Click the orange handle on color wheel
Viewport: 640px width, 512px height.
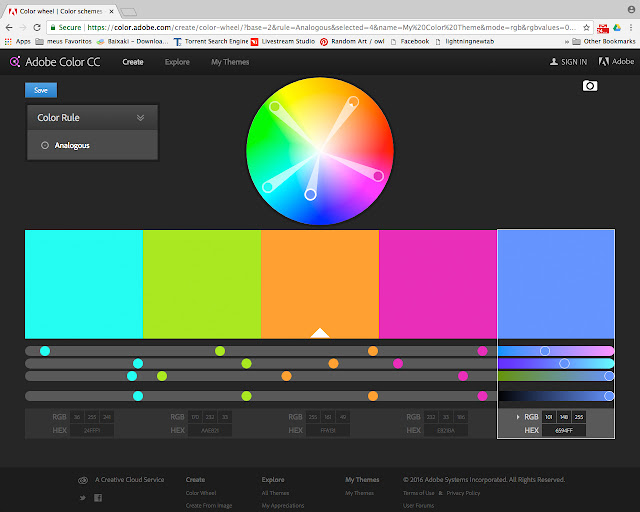353,102
